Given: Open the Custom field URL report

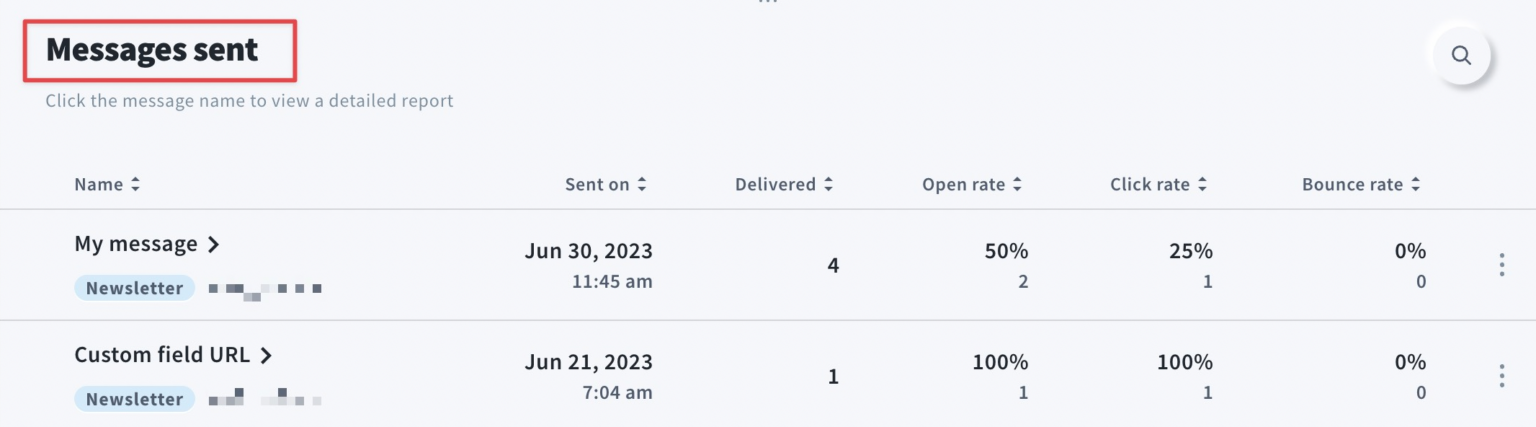Looking at the screenshot, I should (x=163, y=355).
